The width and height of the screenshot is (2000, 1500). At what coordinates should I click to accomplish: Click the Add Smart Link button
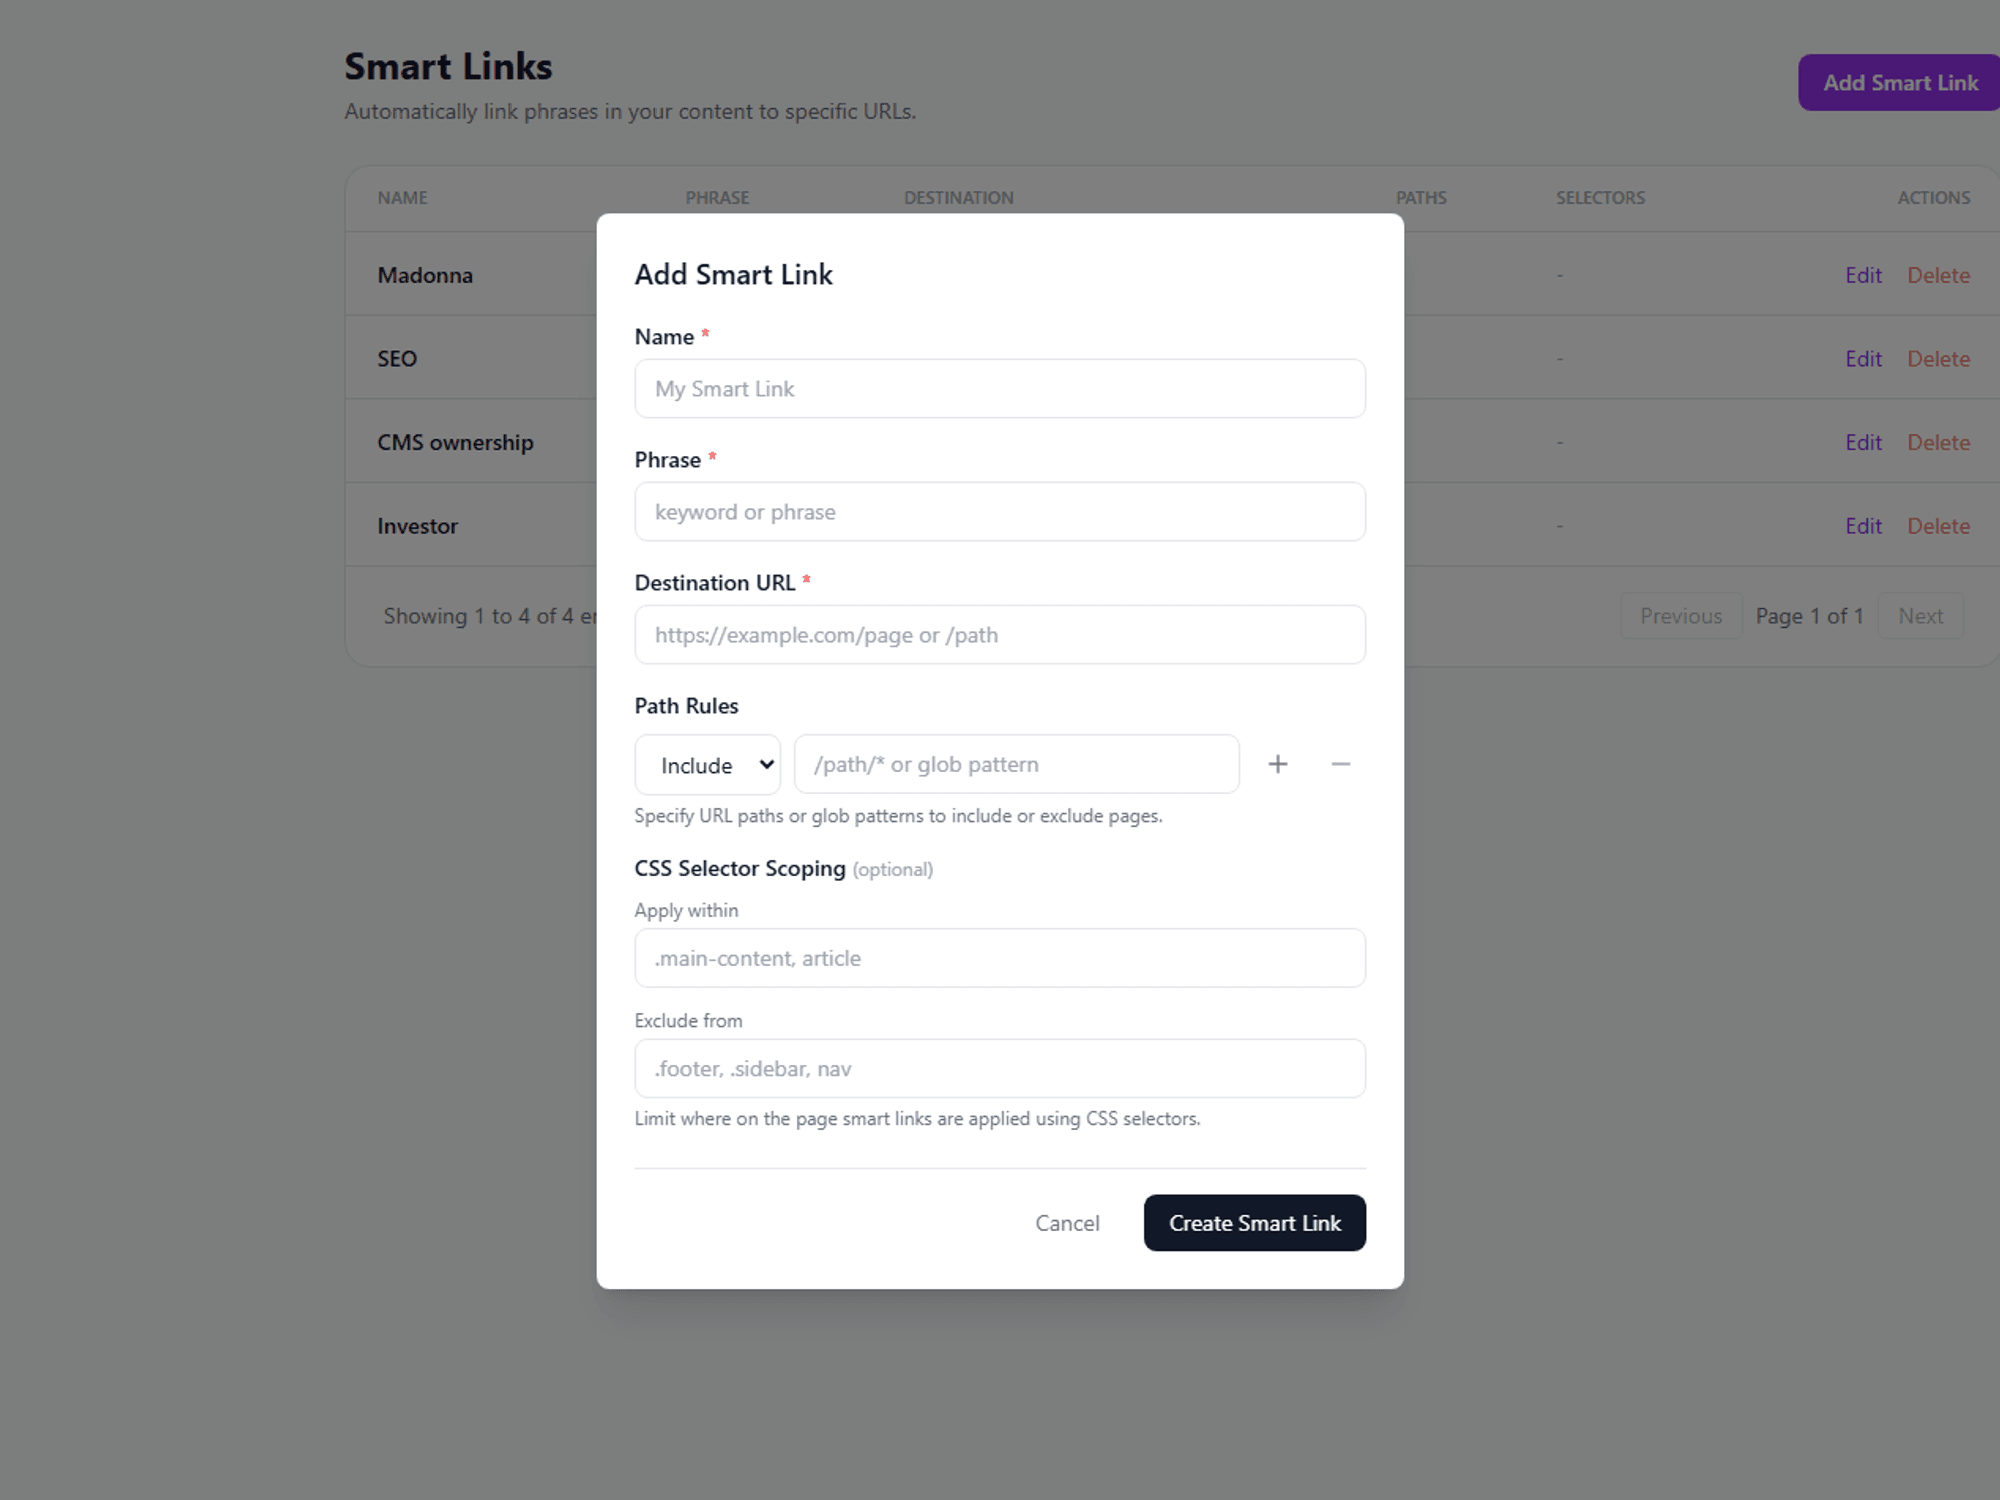click(1897, 82)
